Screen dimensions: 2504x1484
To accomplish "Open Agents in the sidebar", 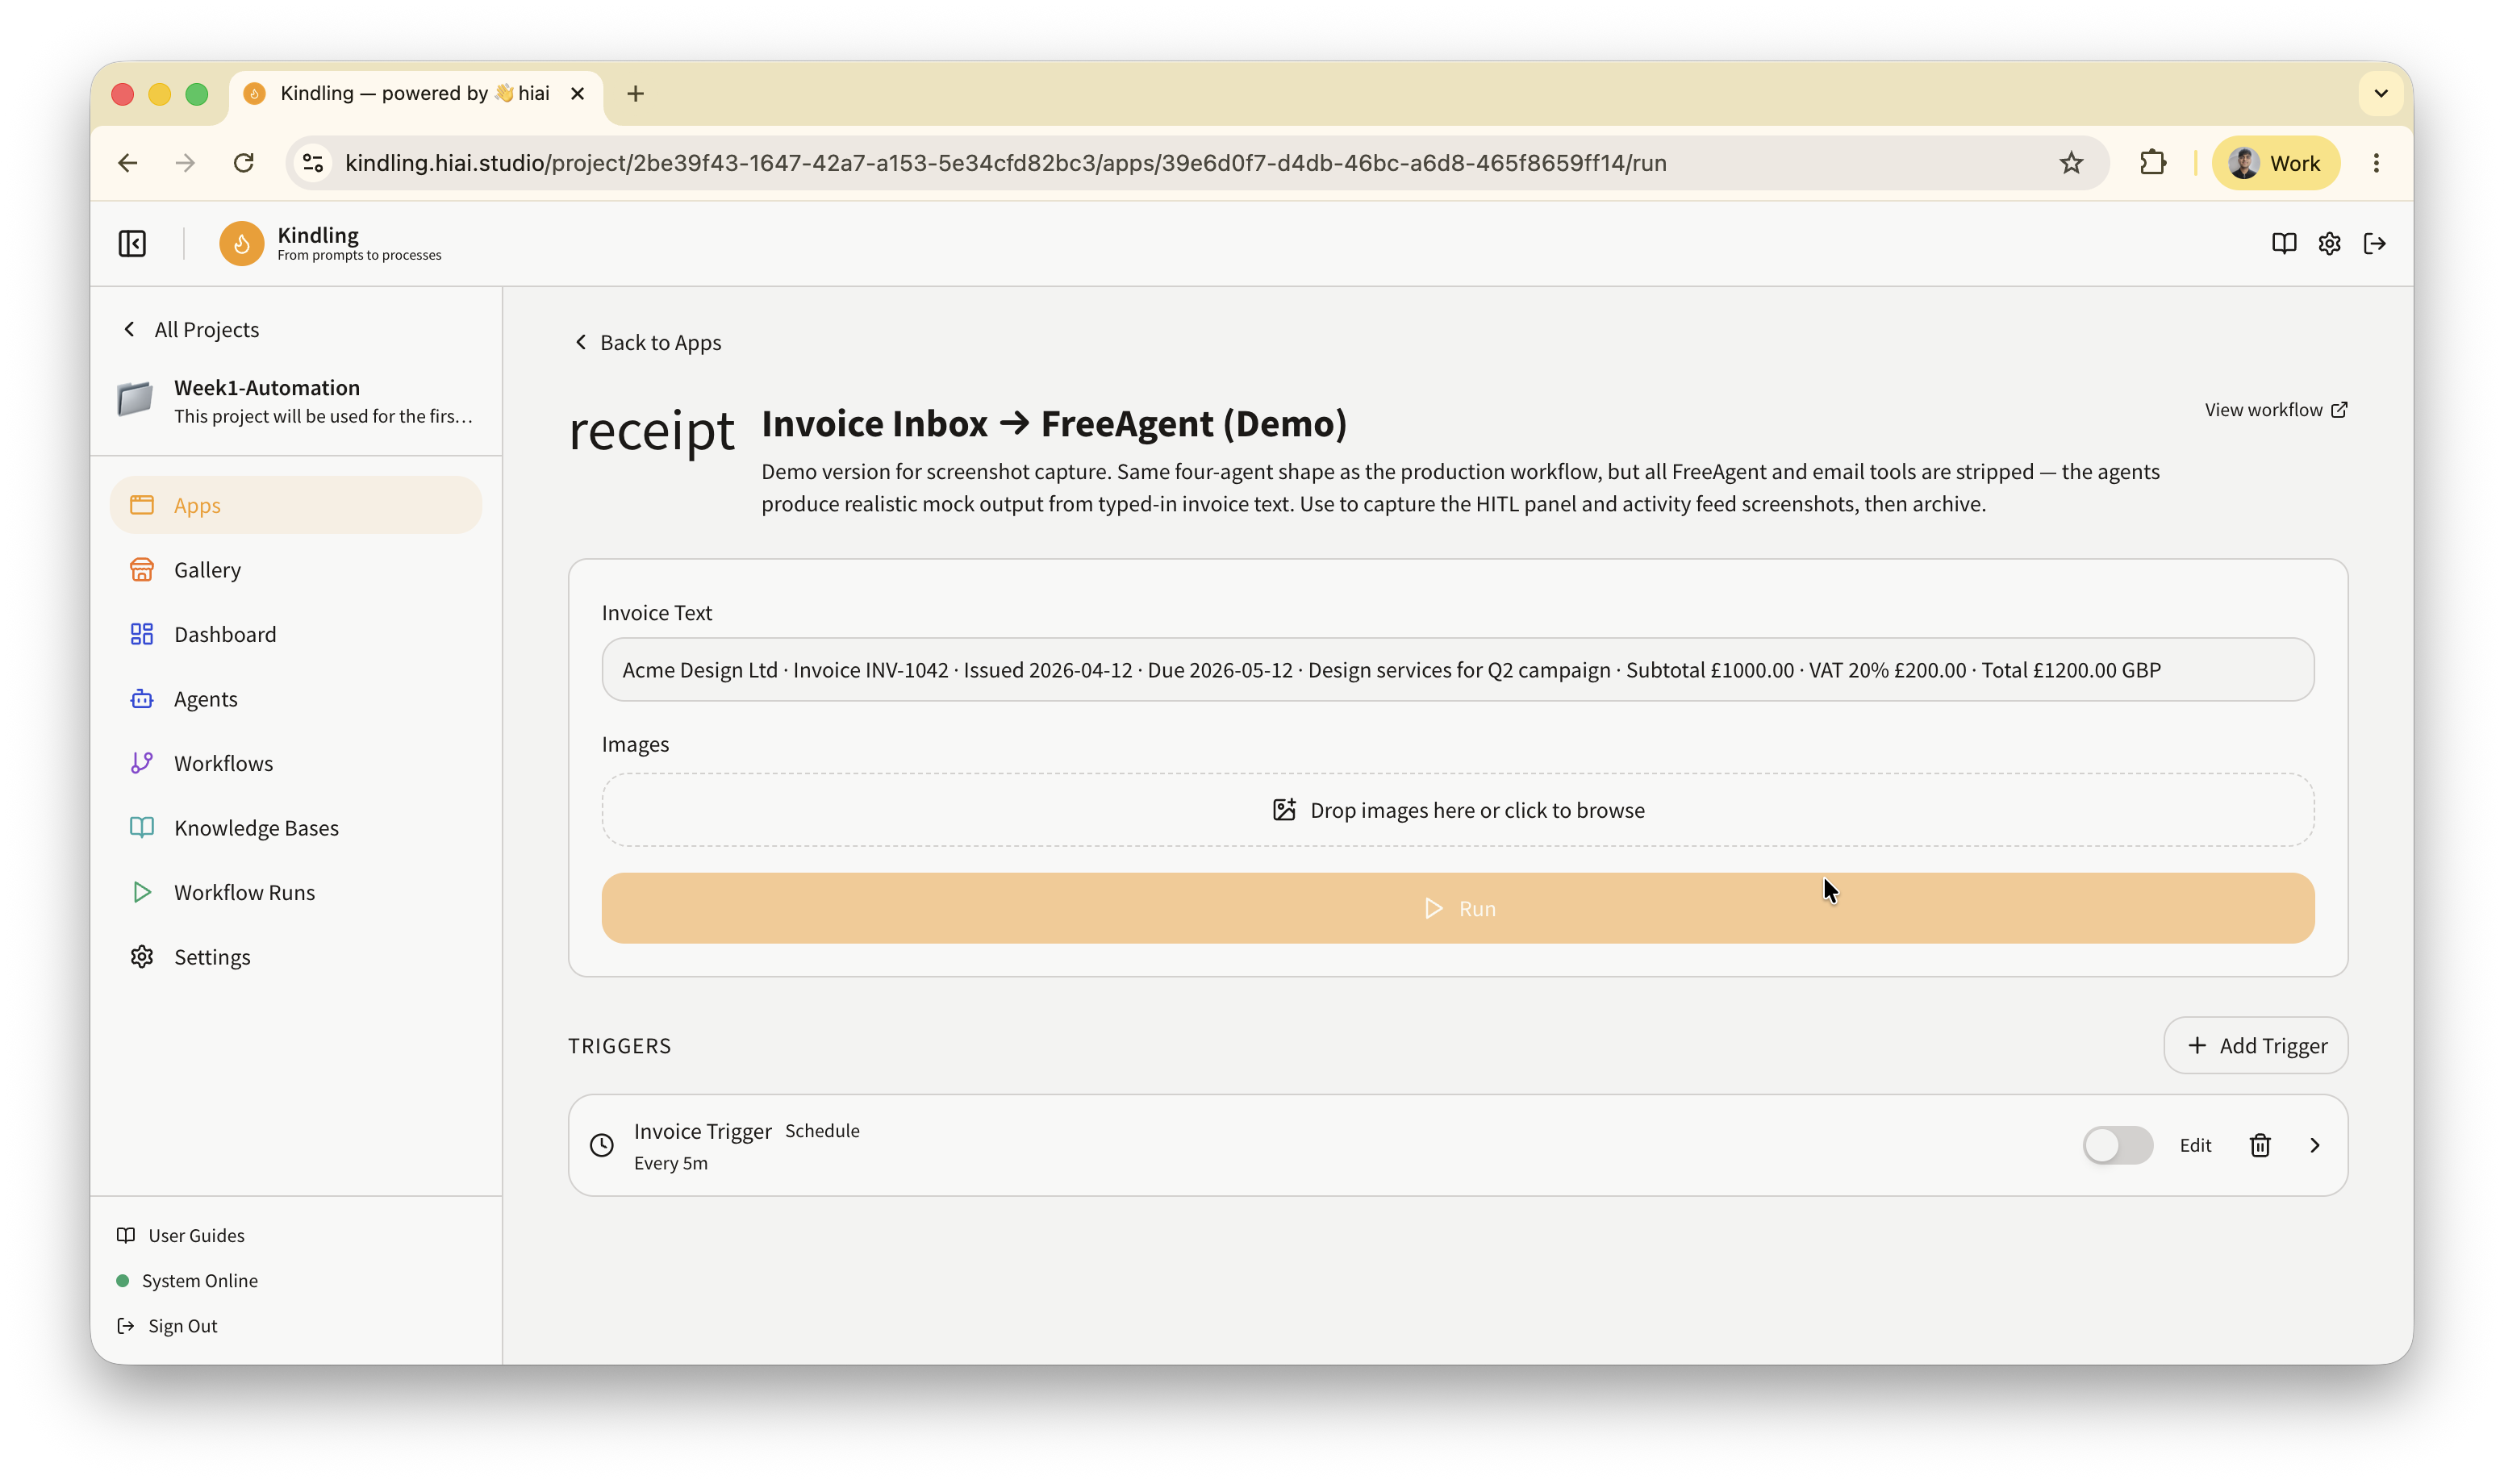I will tap(296, 699).
